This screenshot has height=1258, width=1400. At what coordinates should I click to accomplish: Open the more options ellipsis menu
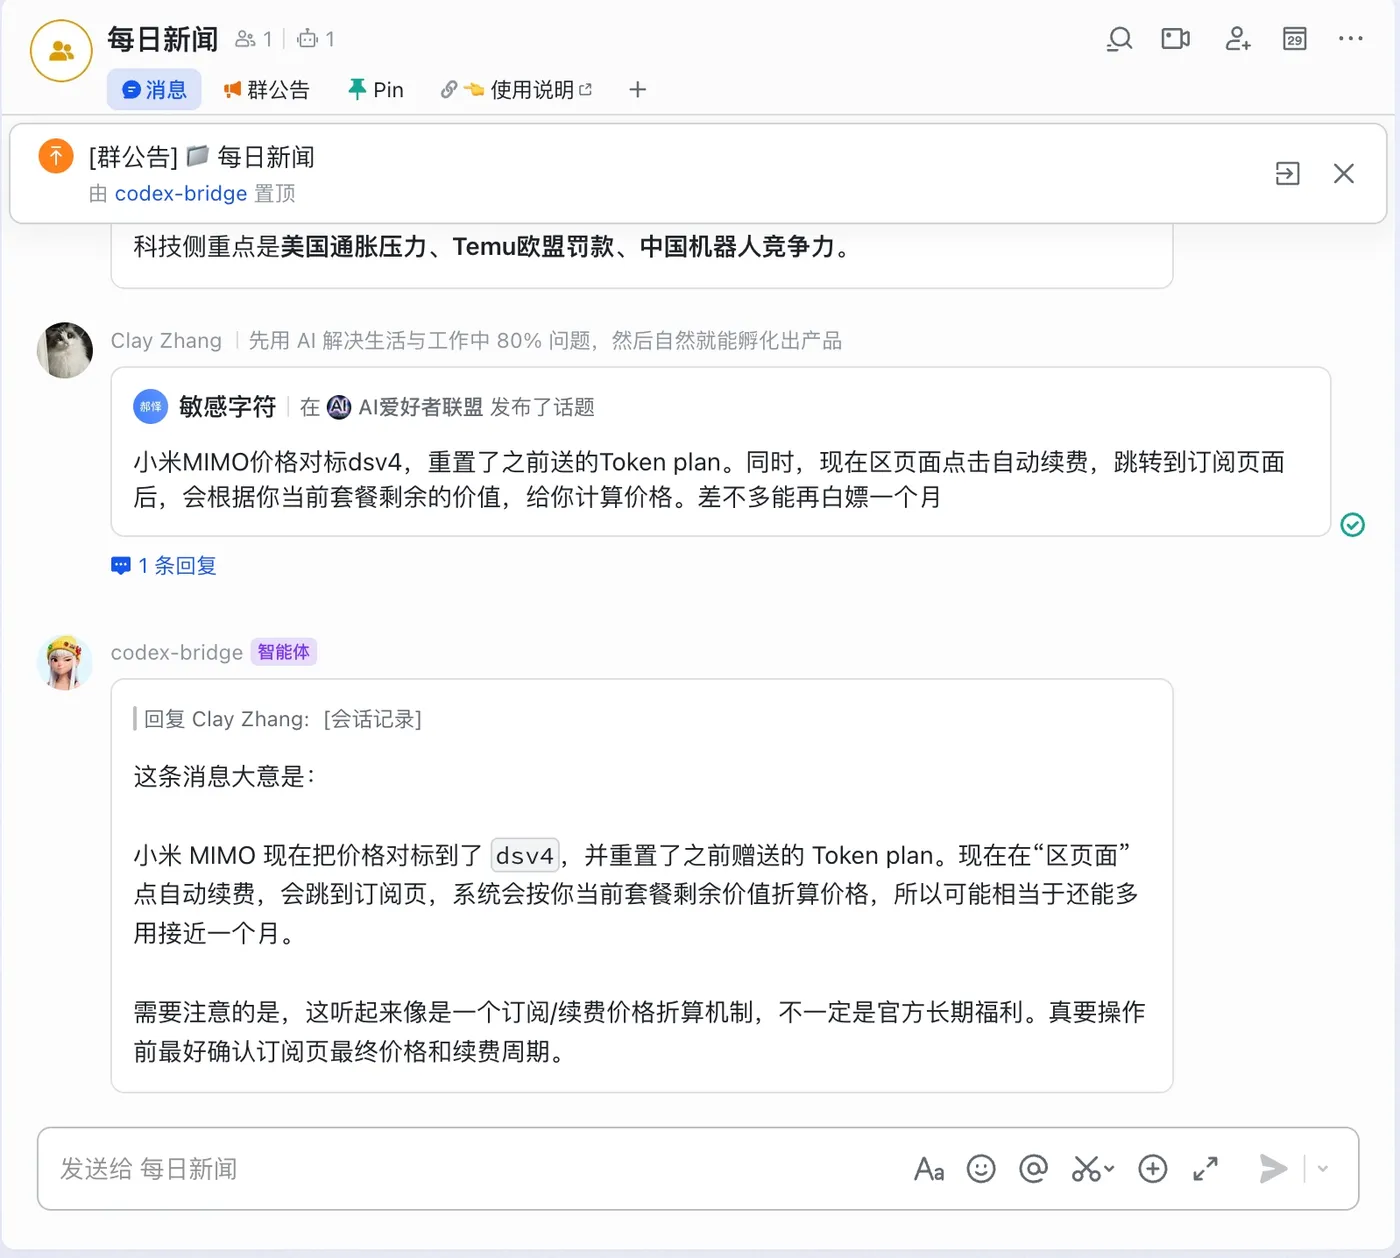1351,39
